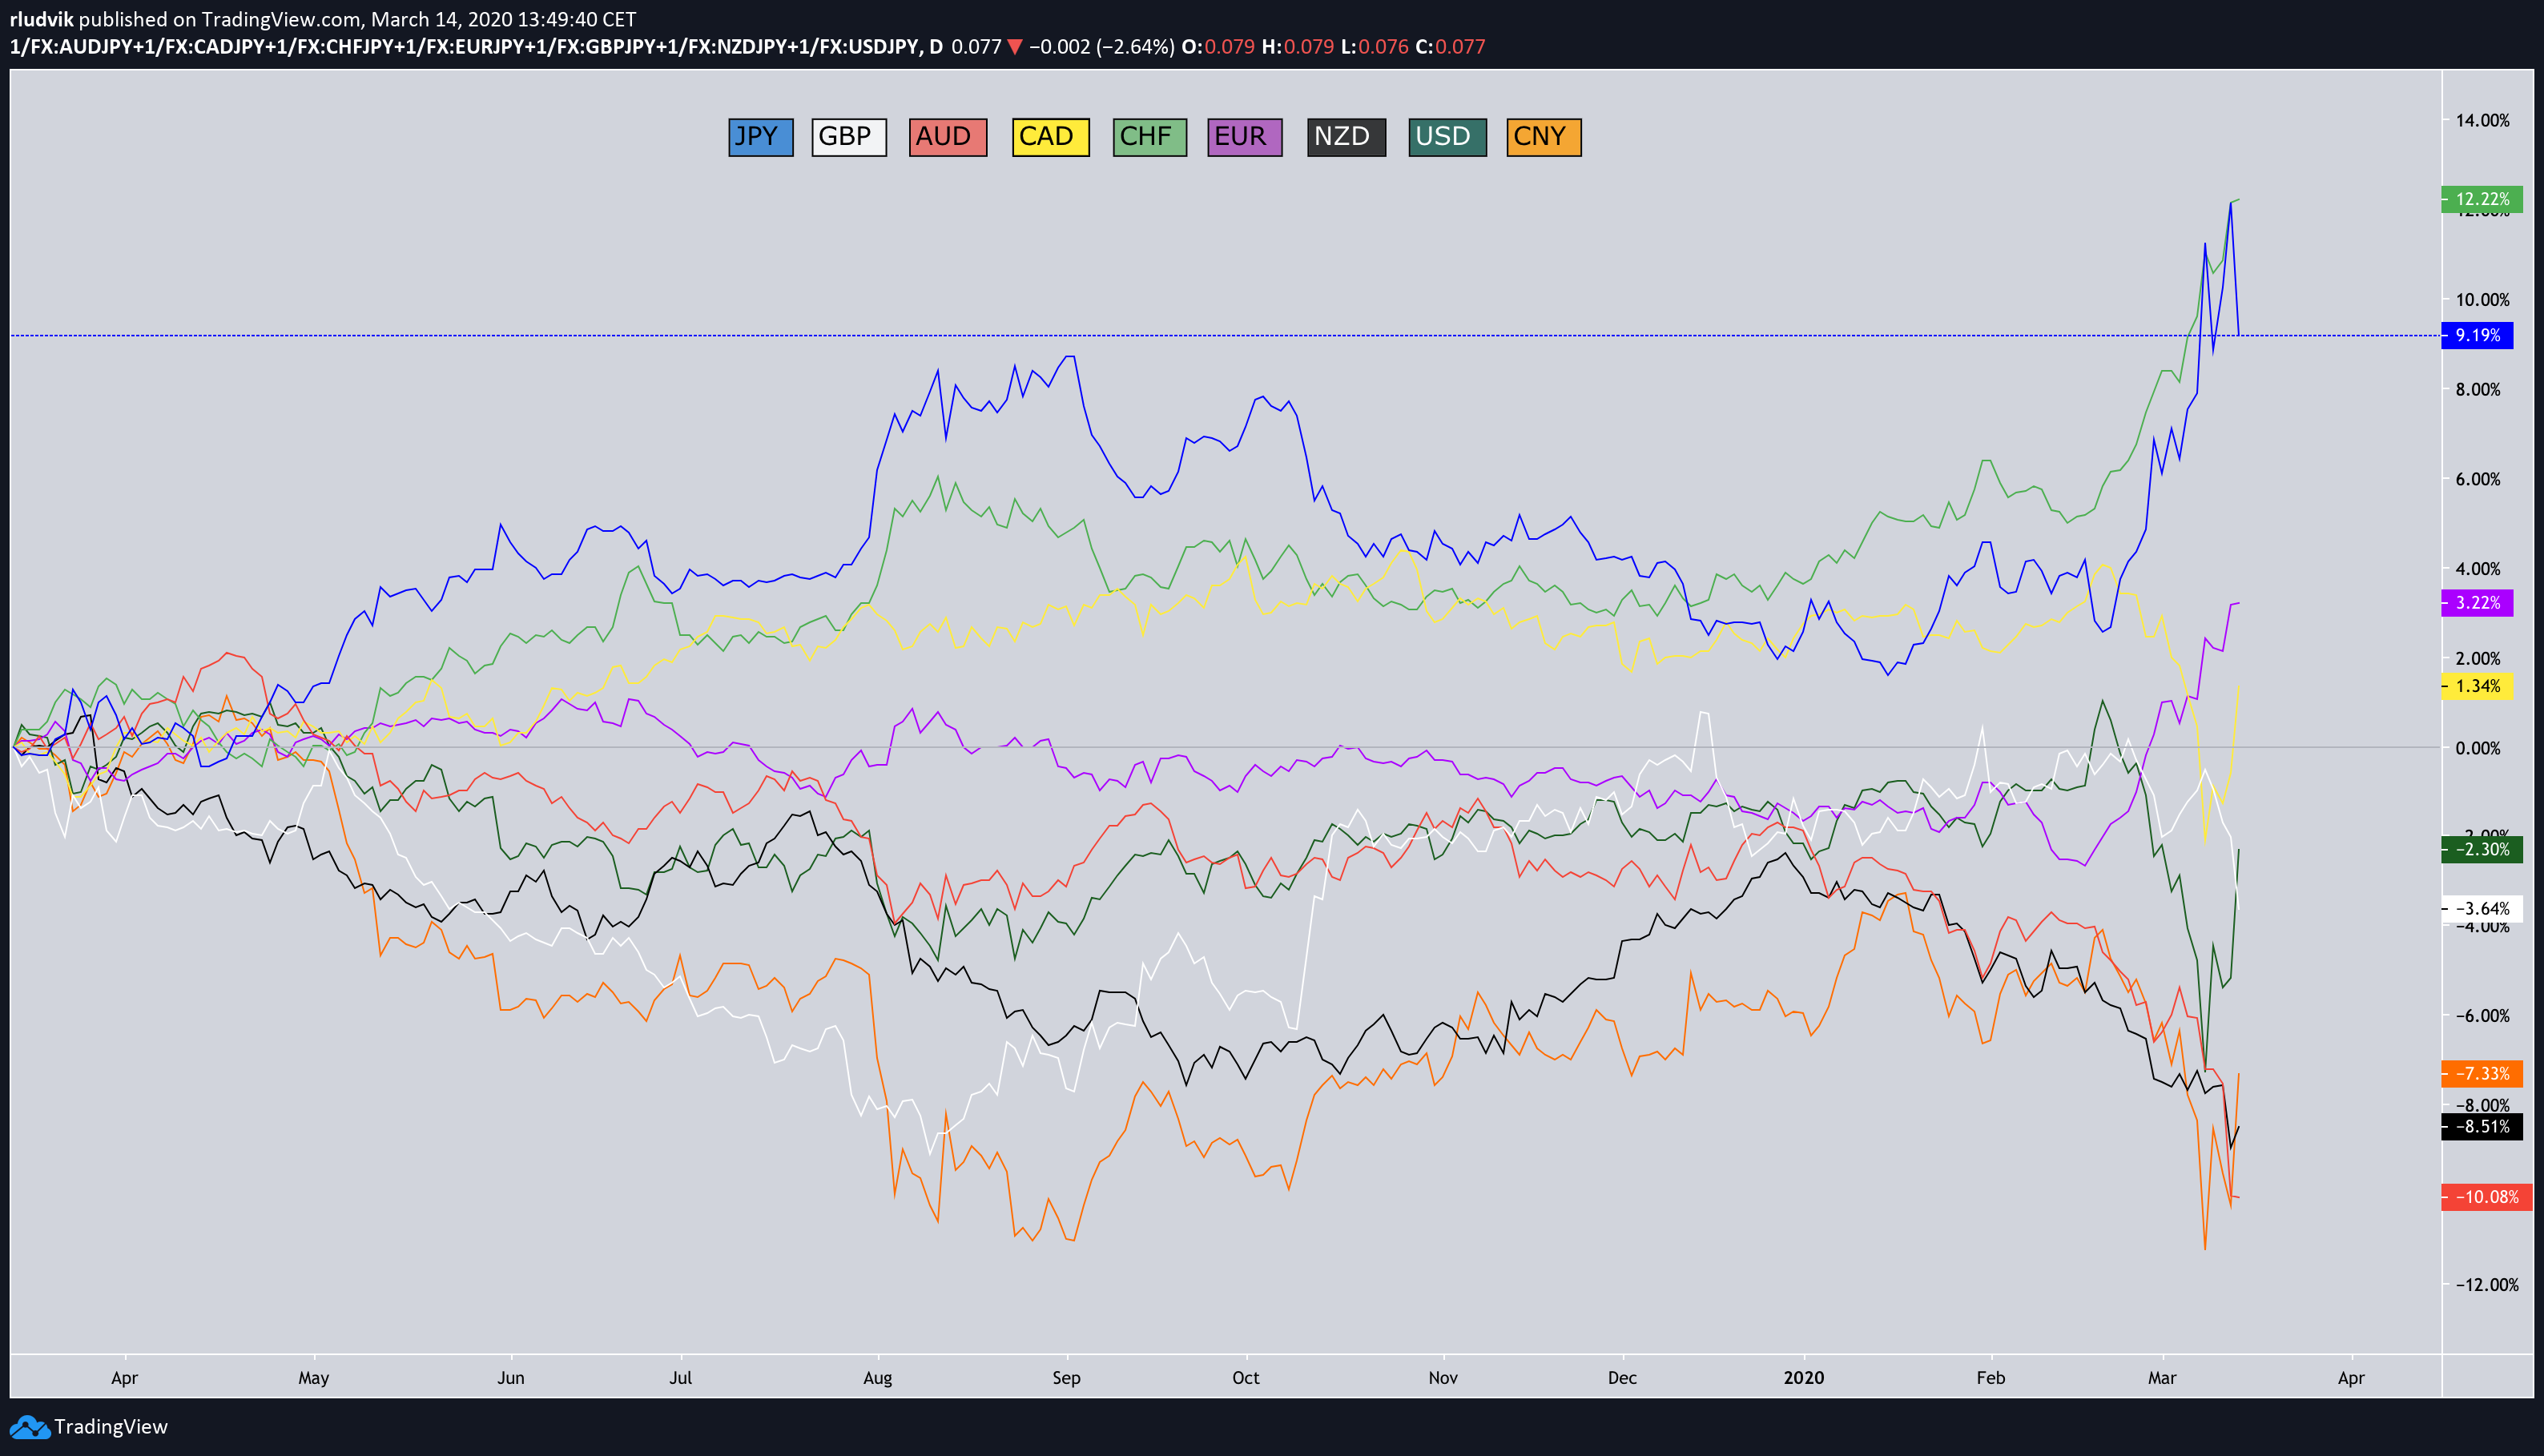
Task: Click the Jun label on time axis
Action: (511, 1378)
